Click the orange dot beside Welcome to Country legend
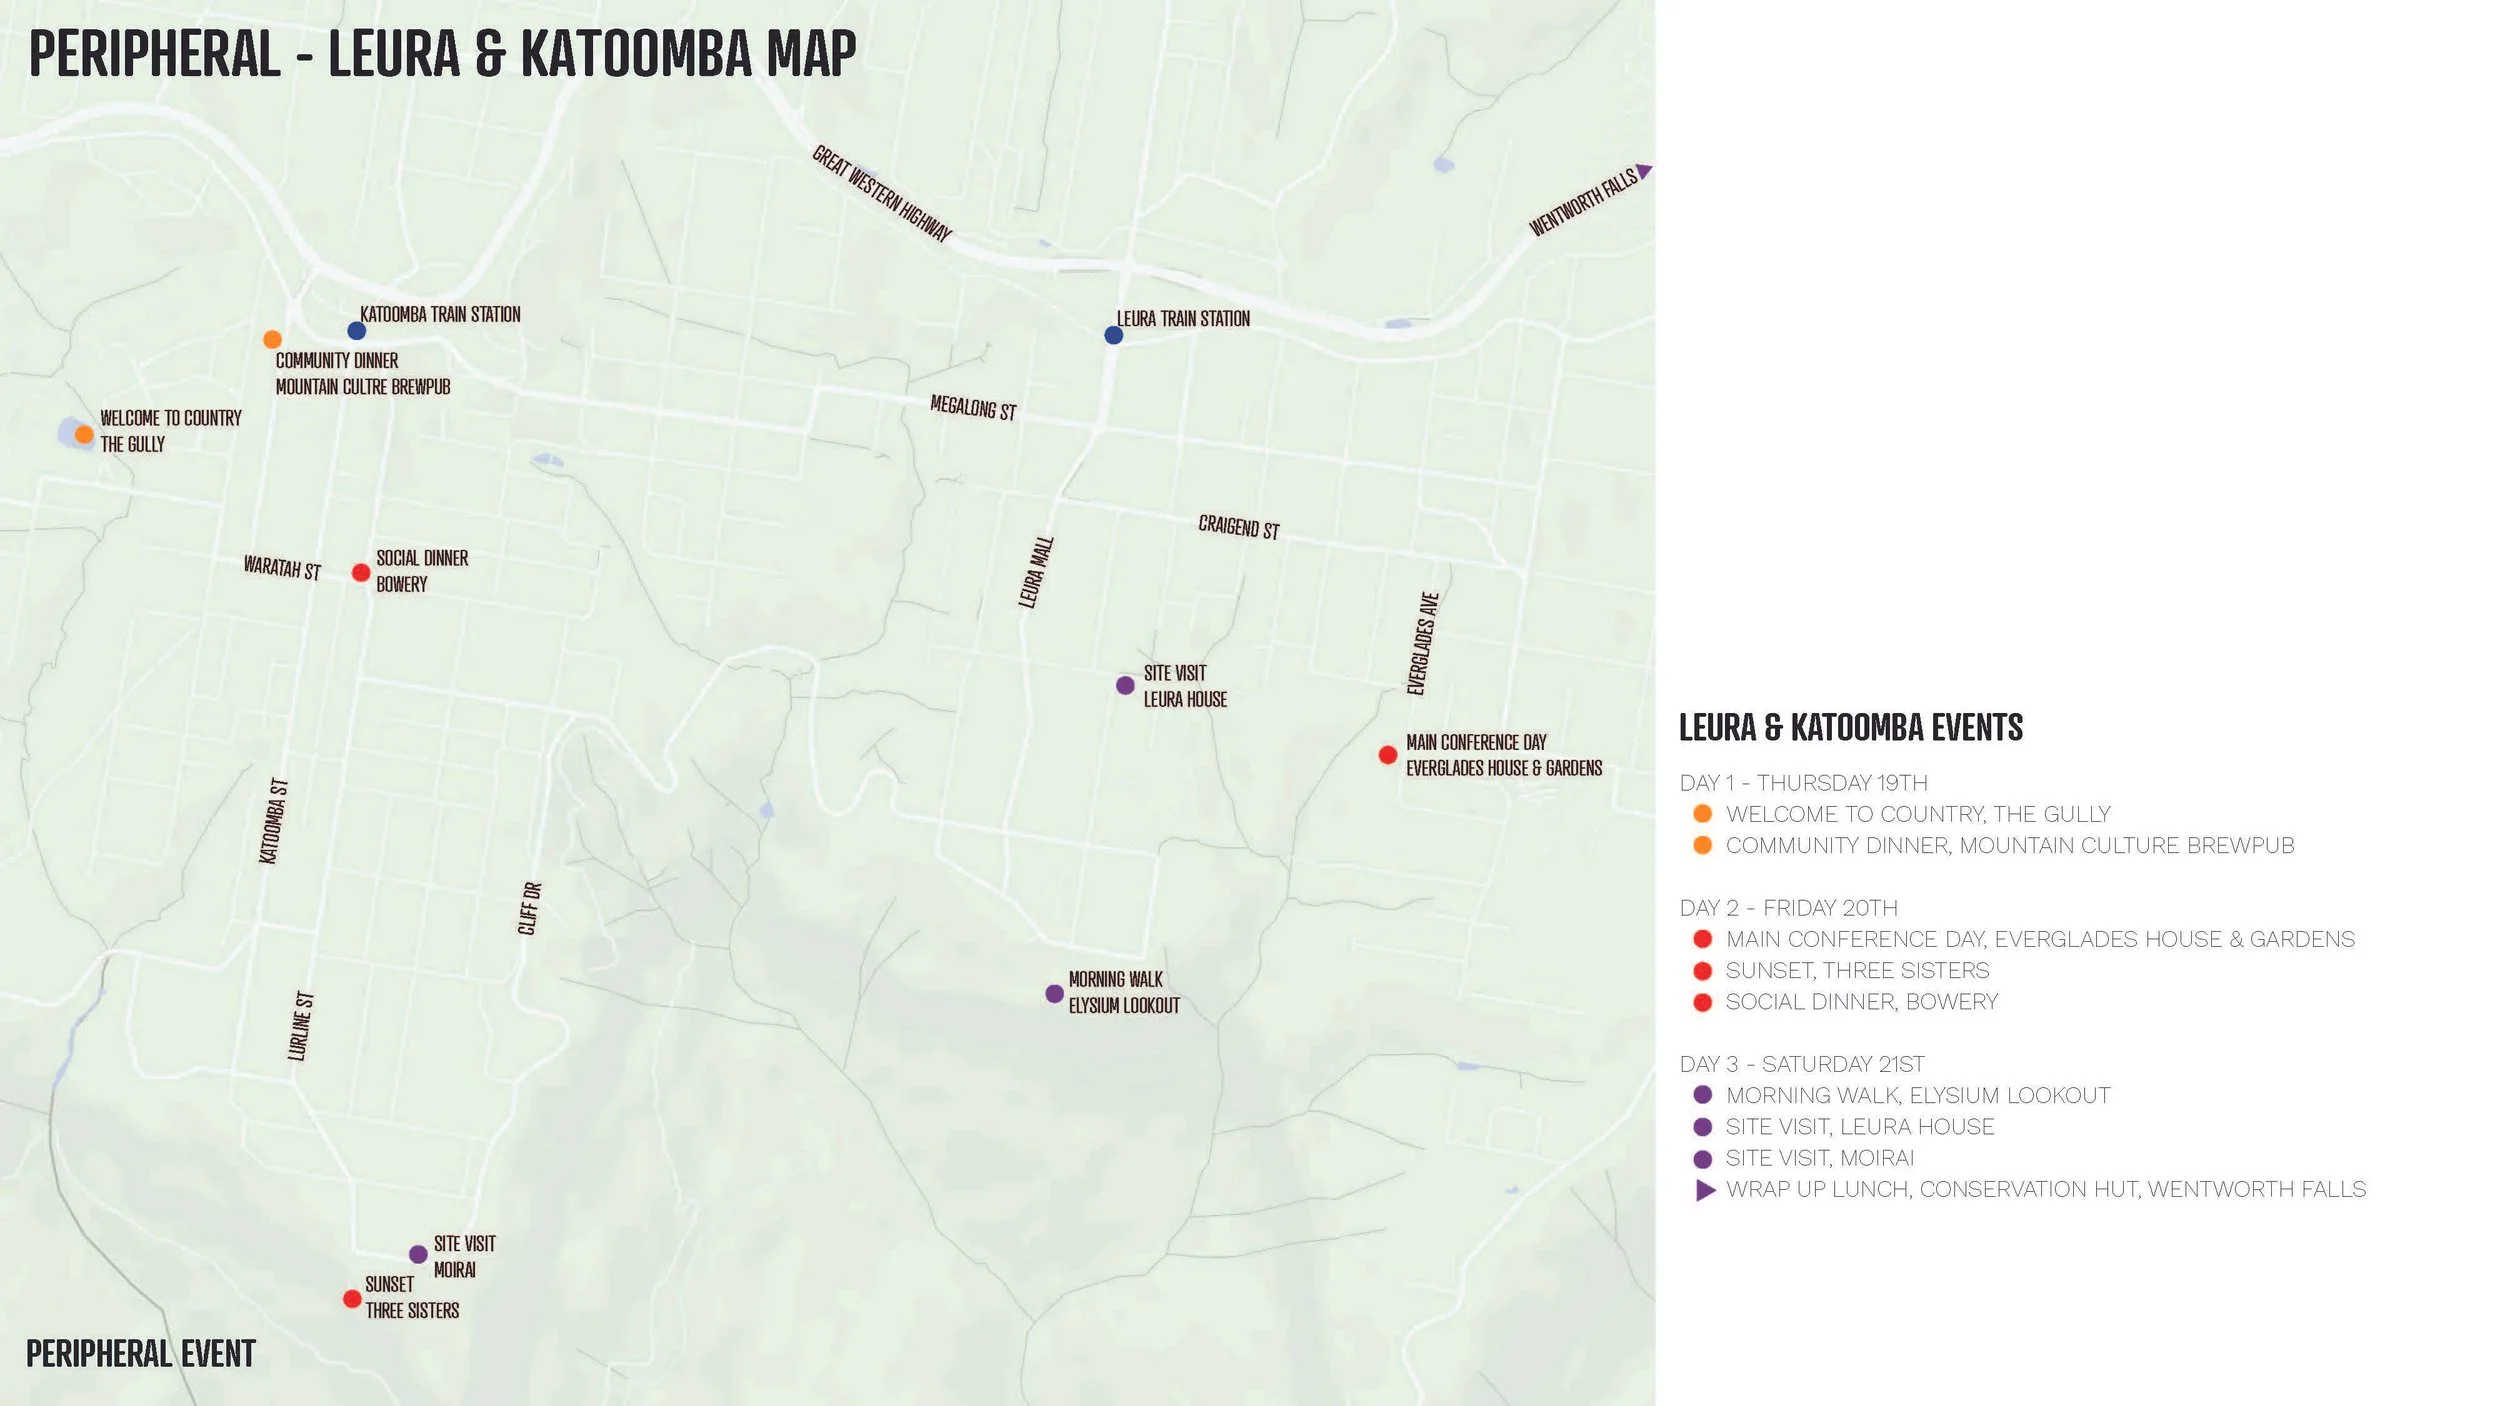The width and height of the screenshot is (2500, 1406). 1702,814
